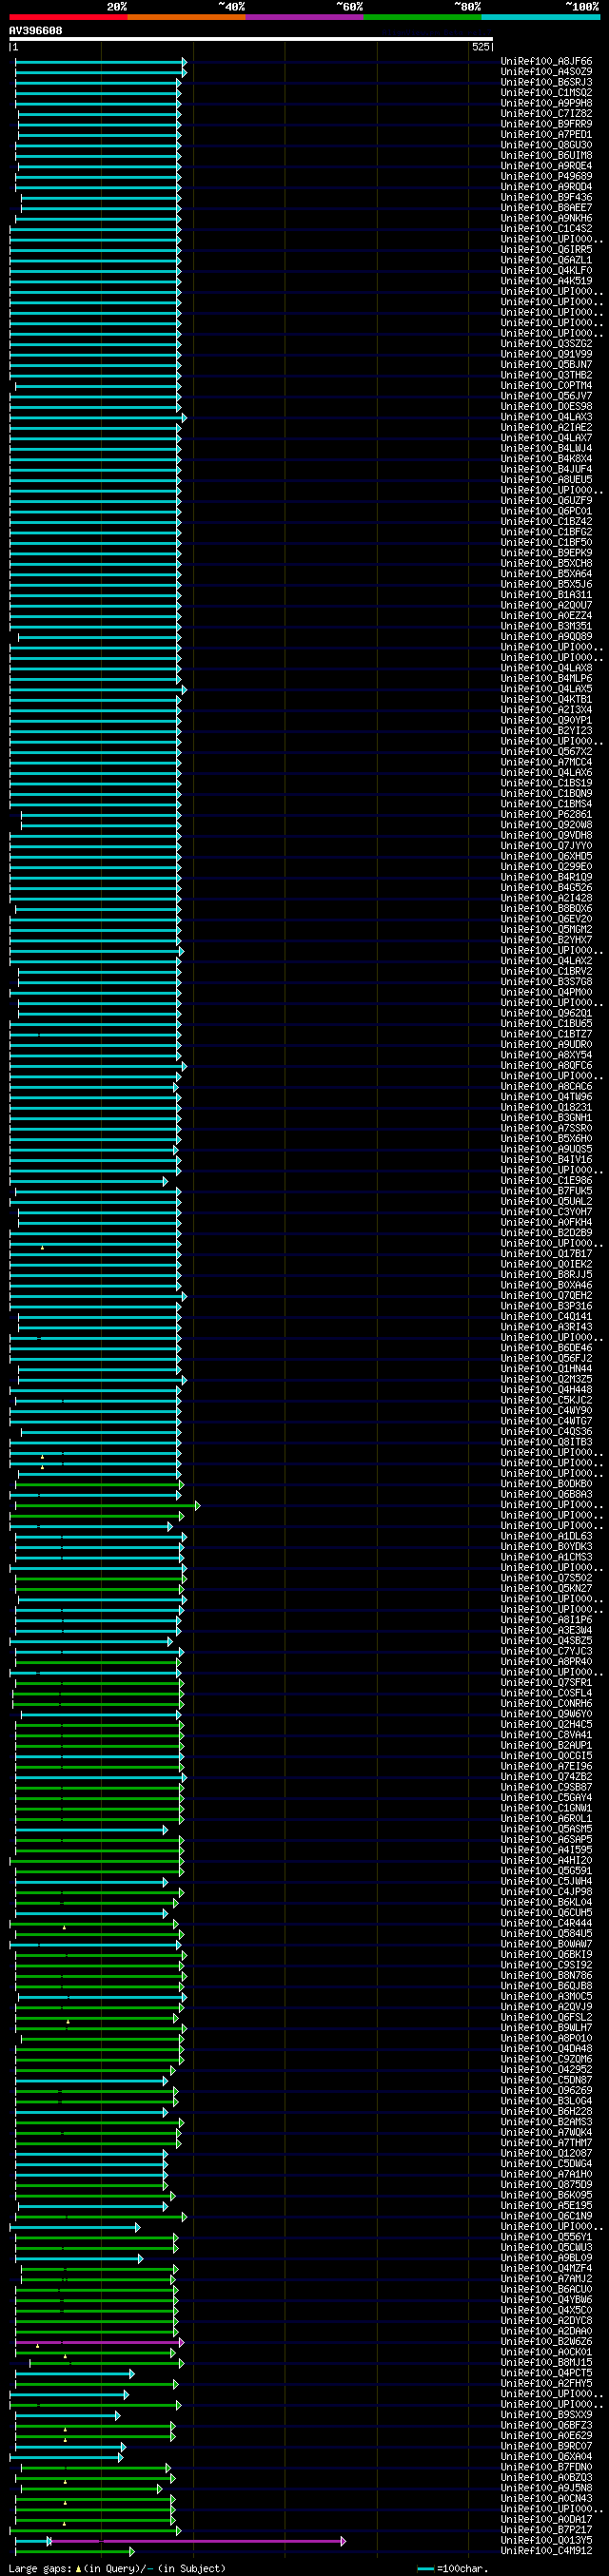The width and height of the screenshot is (609, 2576).
Task: Select hit label UniRef100_B9SXX9
Action: [546, 2415]
